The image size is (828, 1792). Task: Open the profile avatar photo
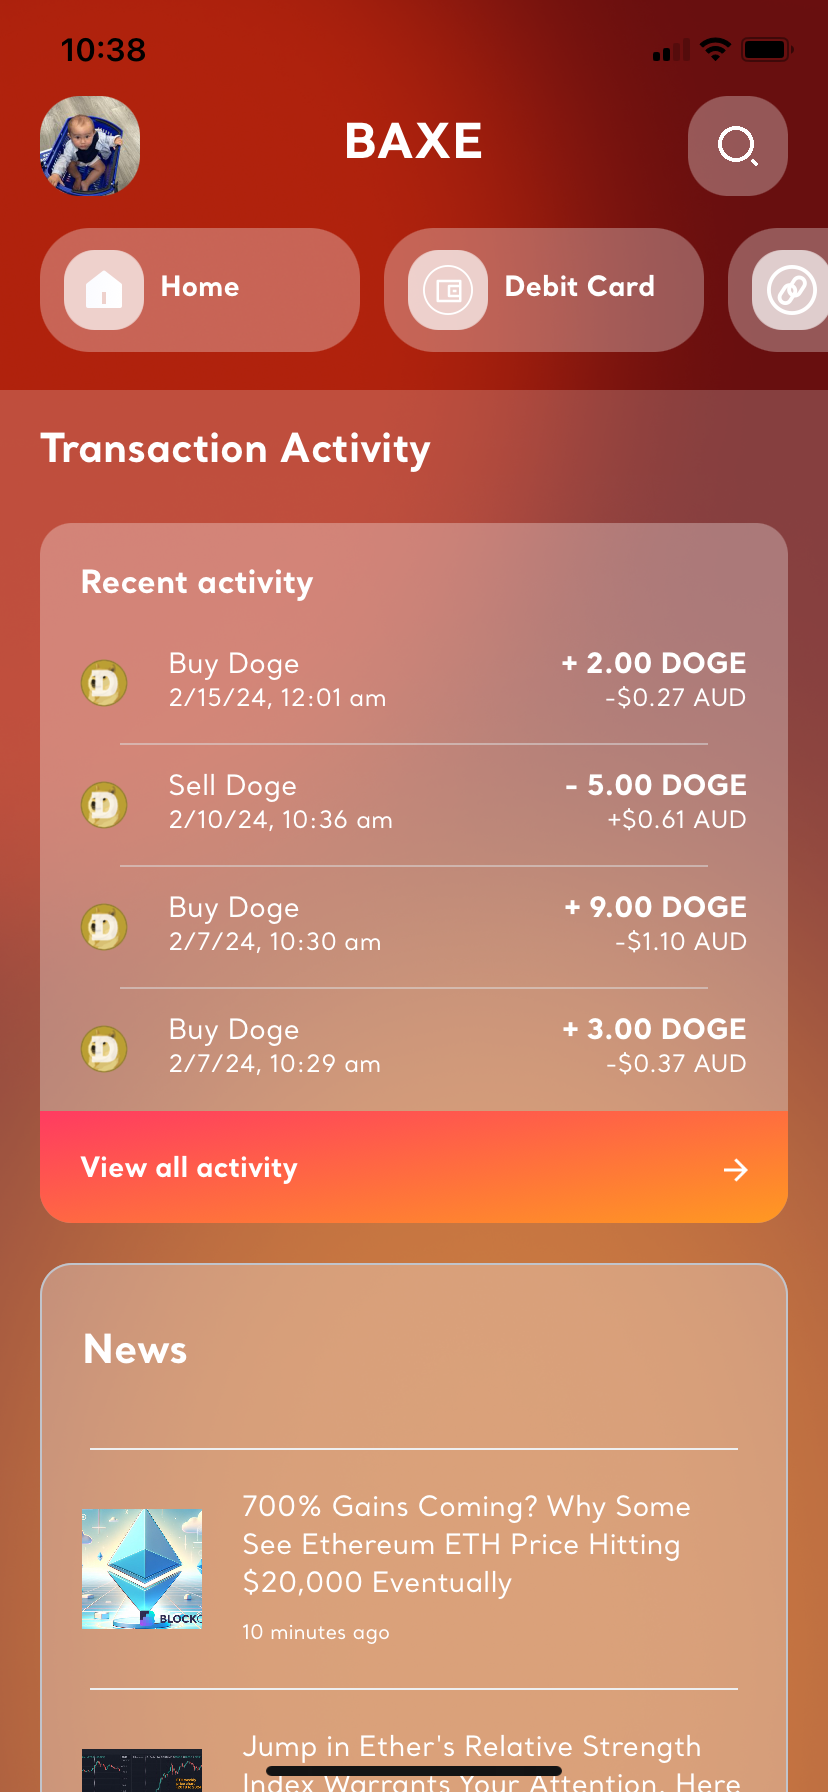click(90, 146)
